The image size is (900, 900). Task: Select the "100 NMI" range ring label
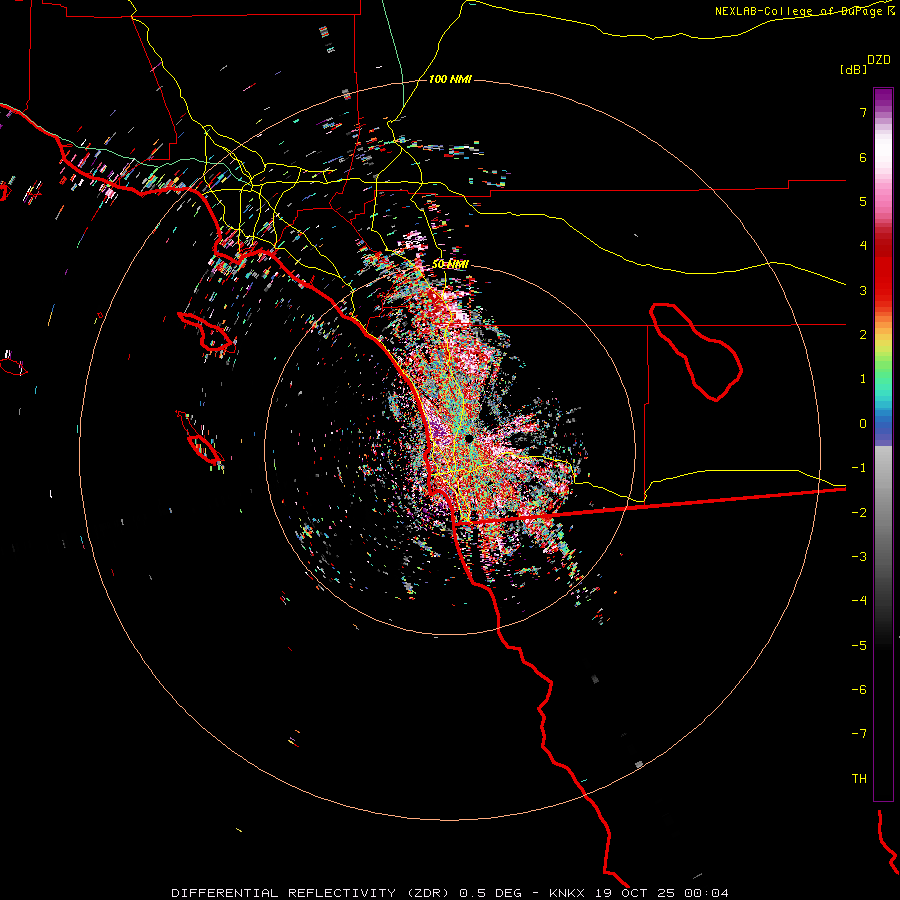(x=450, y=79)
